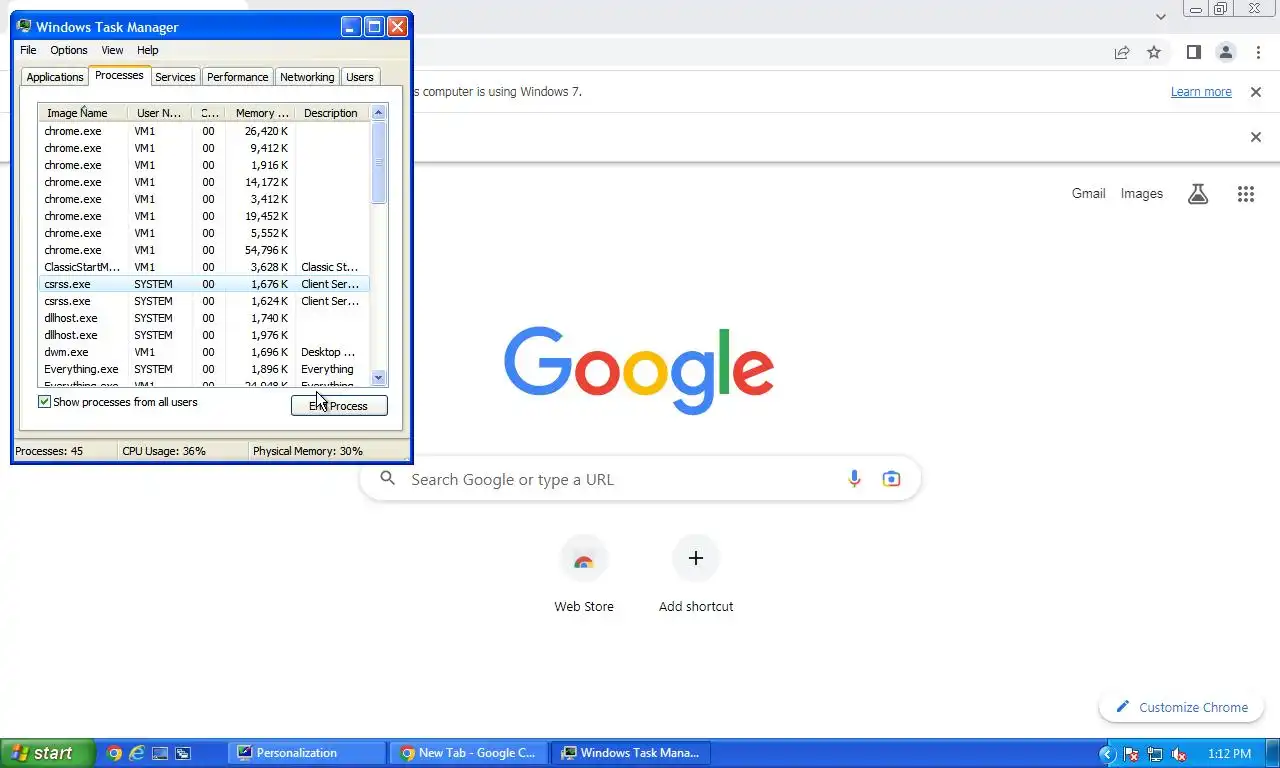
Task: Click the taskbar clock showing 1:12 PM
Action: [x=1229, y=754]
